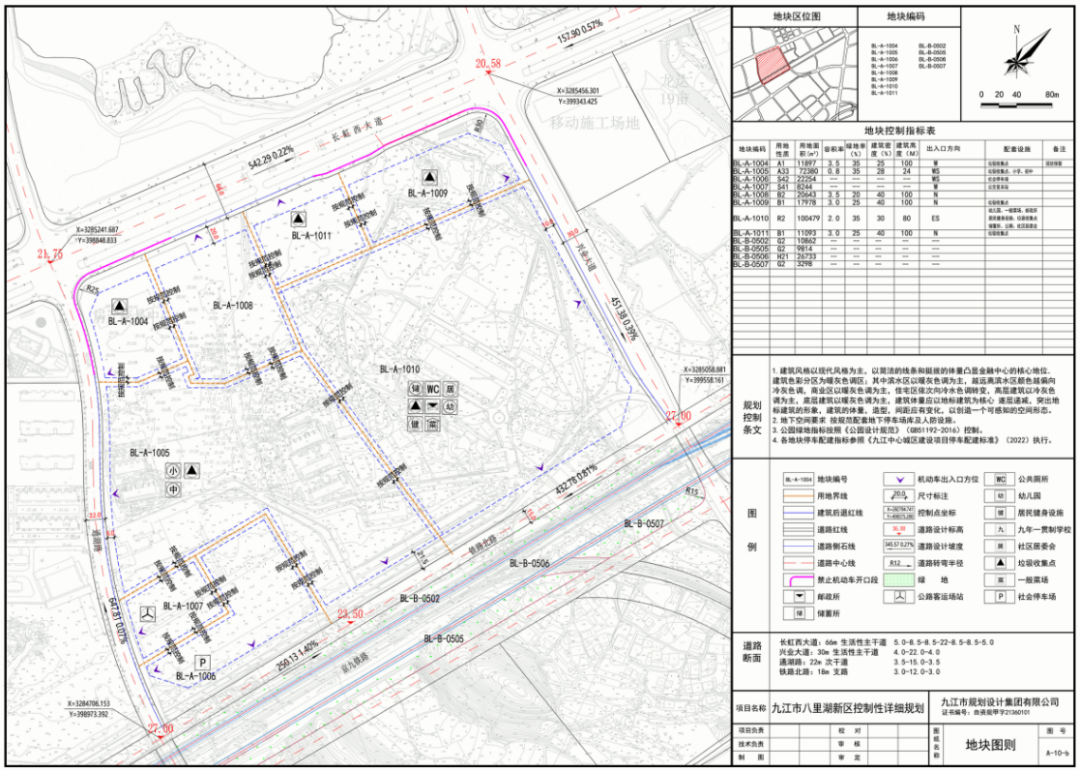Click the red elevation value 20.58

click(x=488, y=64)
